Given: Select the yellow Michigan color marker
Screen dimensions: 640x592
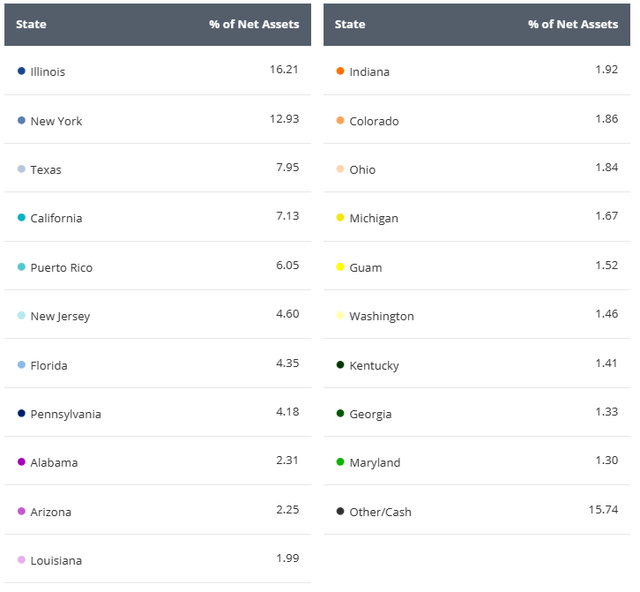Looking at the screenshot, I should (x=340, y=218).
